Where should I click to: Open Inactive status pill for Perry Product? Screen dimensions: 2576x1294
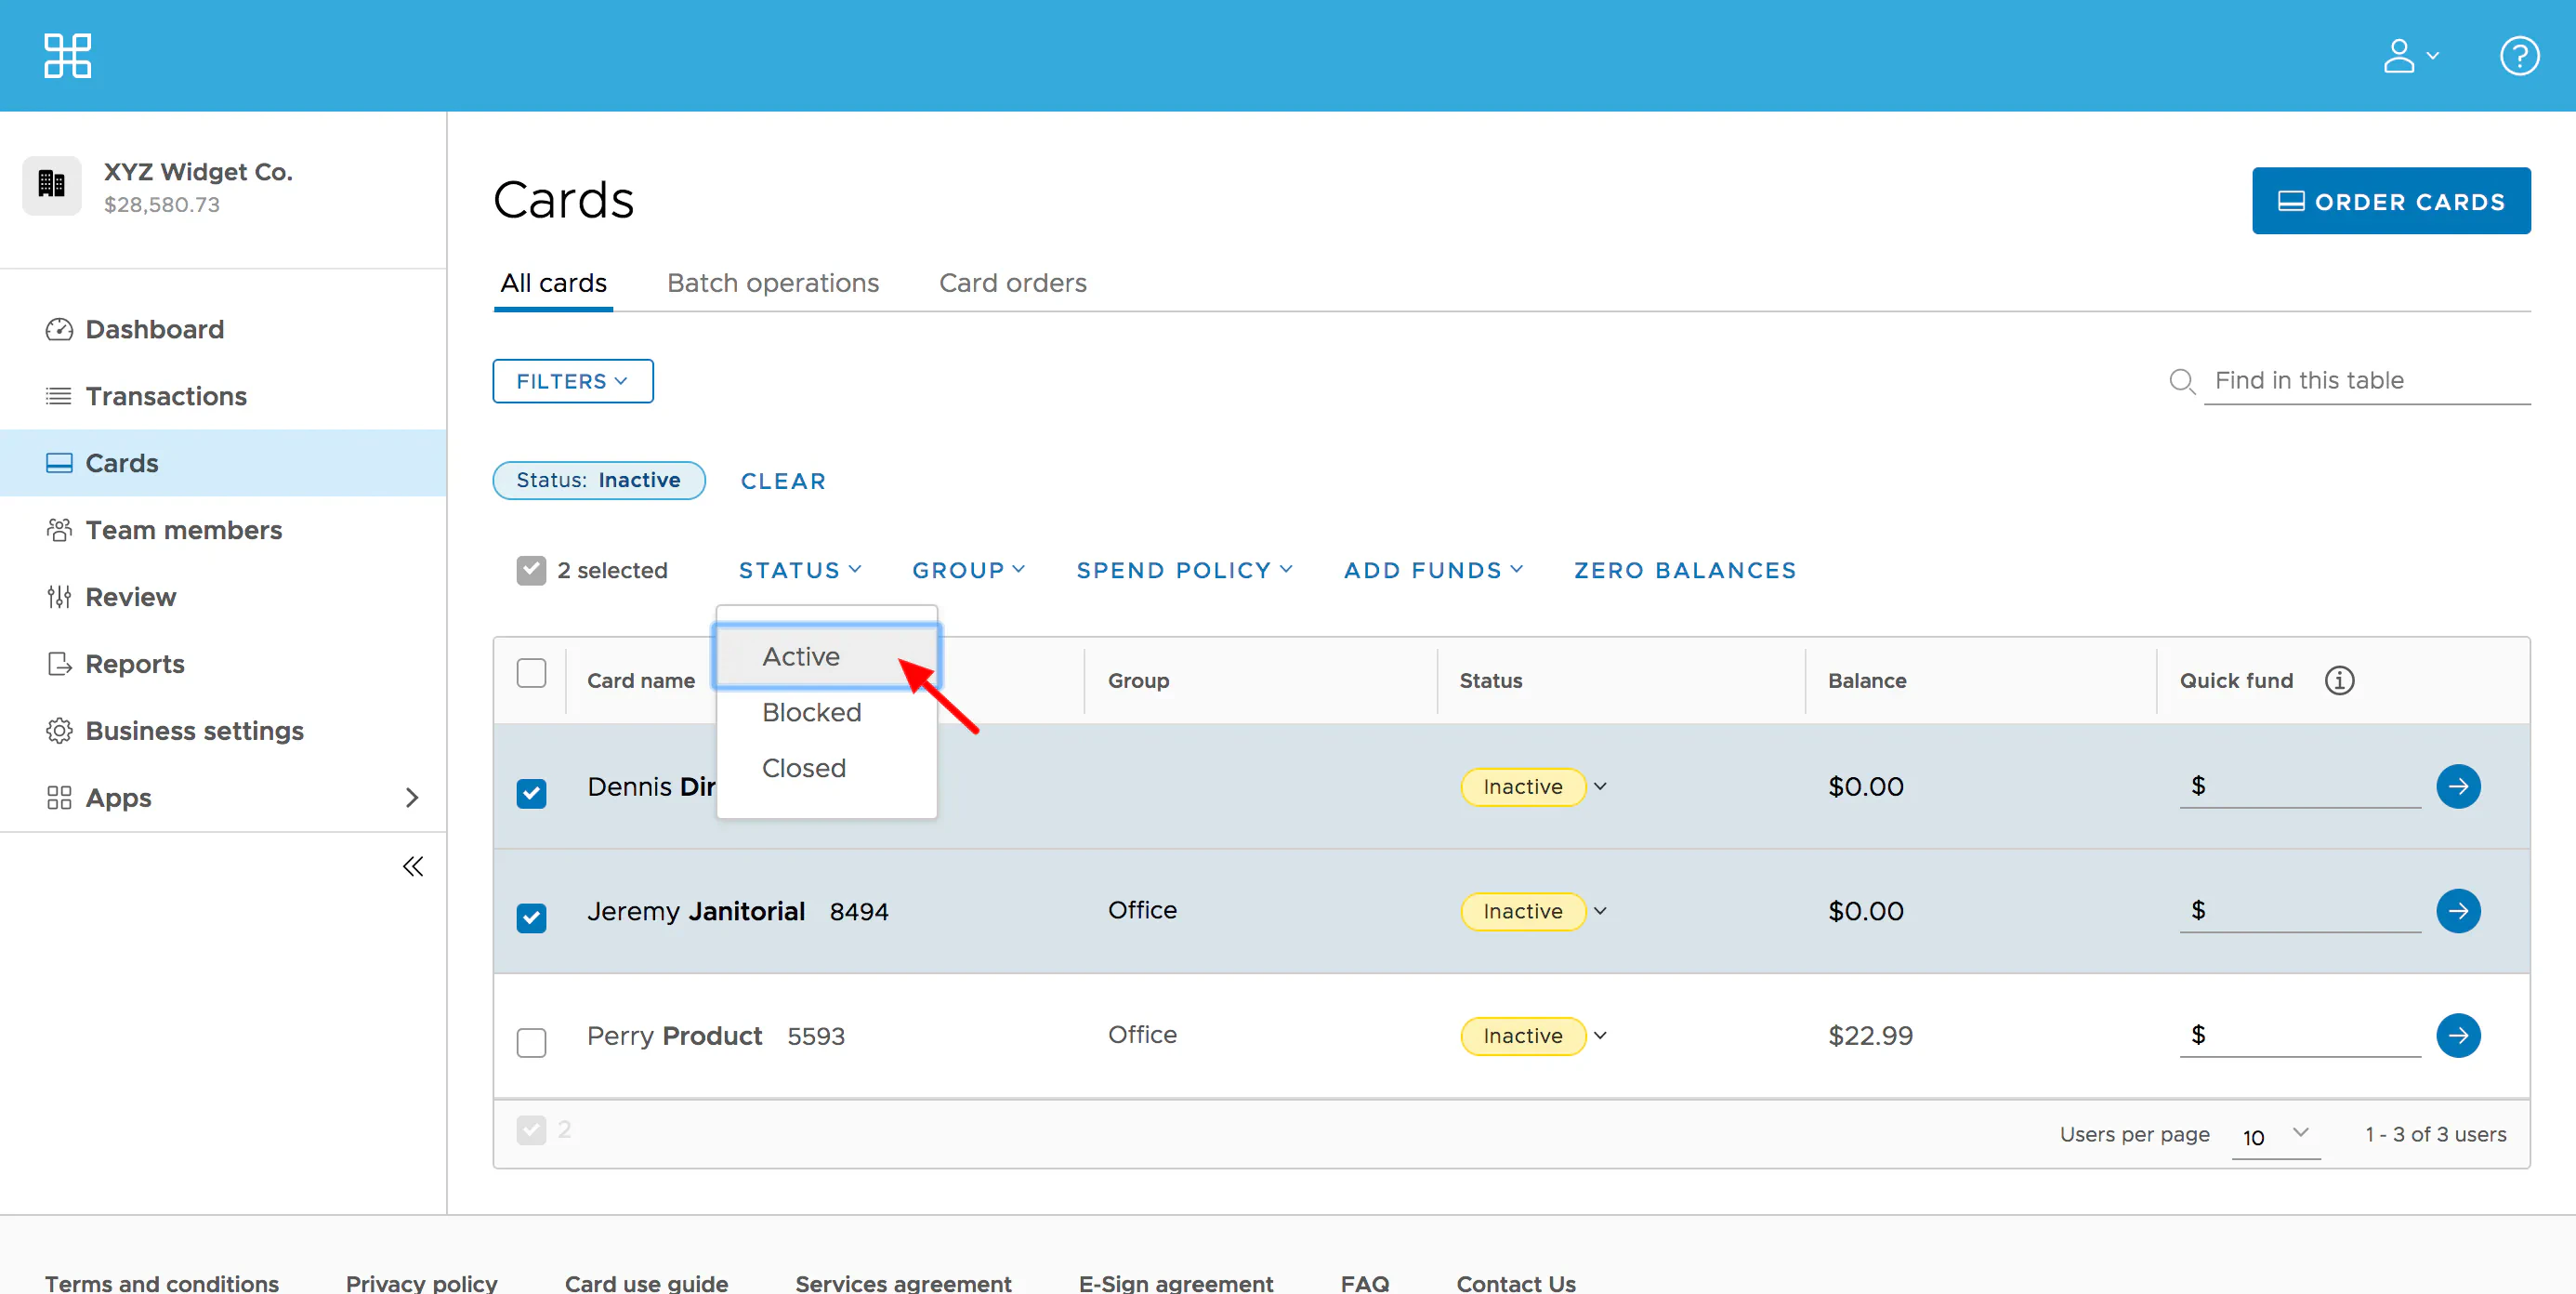pos(1522,1035)
